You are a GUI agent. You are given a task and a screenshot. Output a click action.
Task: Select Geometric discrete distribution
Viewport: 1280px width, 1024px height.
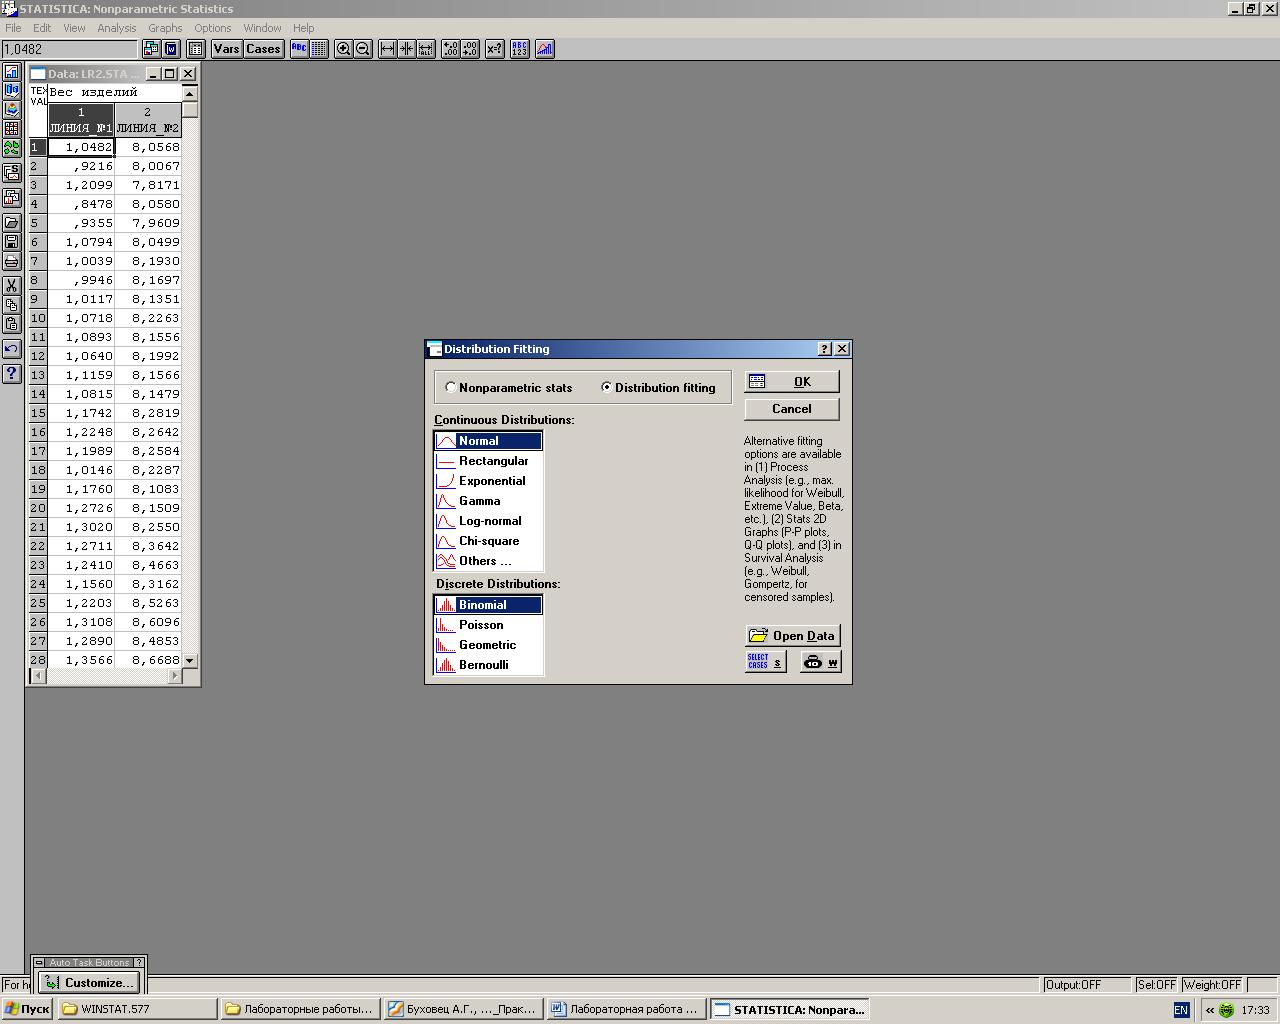point(488,645)
